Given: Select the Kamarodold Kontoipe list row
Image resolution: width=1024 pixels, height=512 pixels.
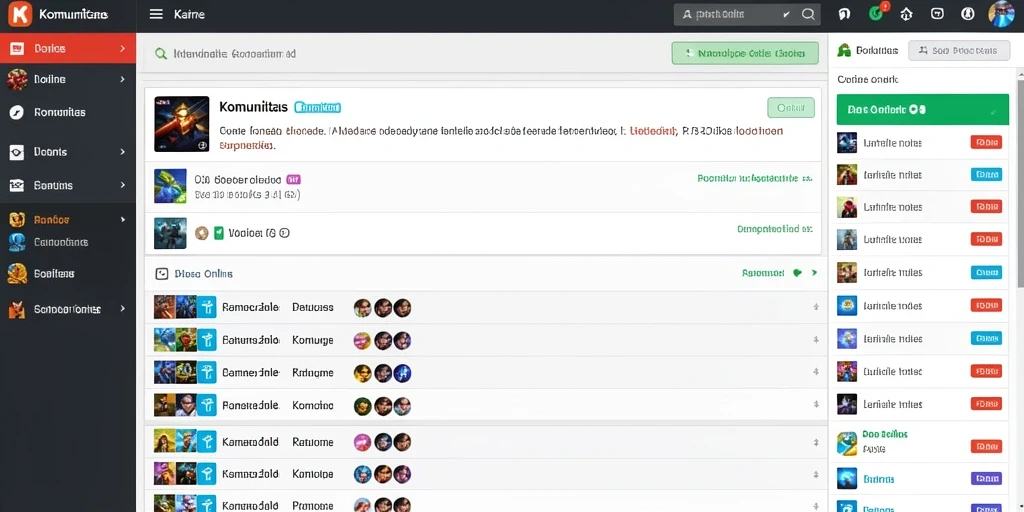Looking at the screenshot, I should pos(485,474).
